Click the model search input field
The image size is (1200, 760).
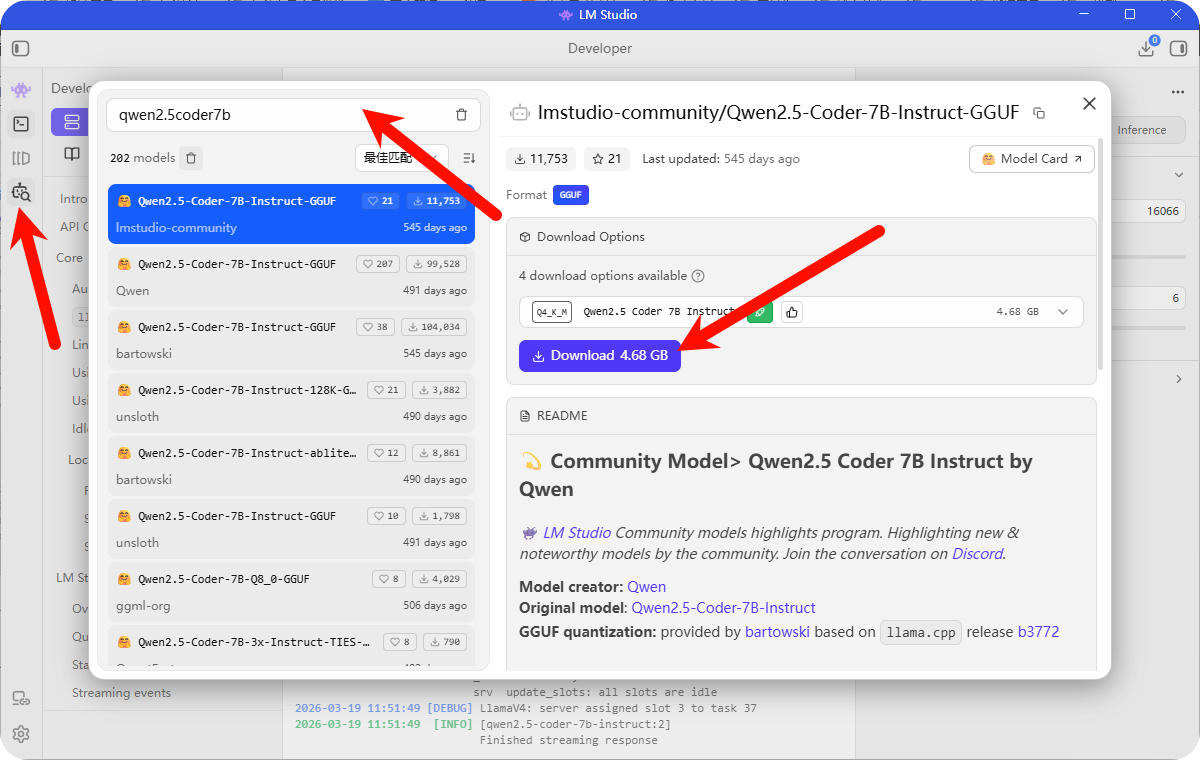tap(280, 115)
